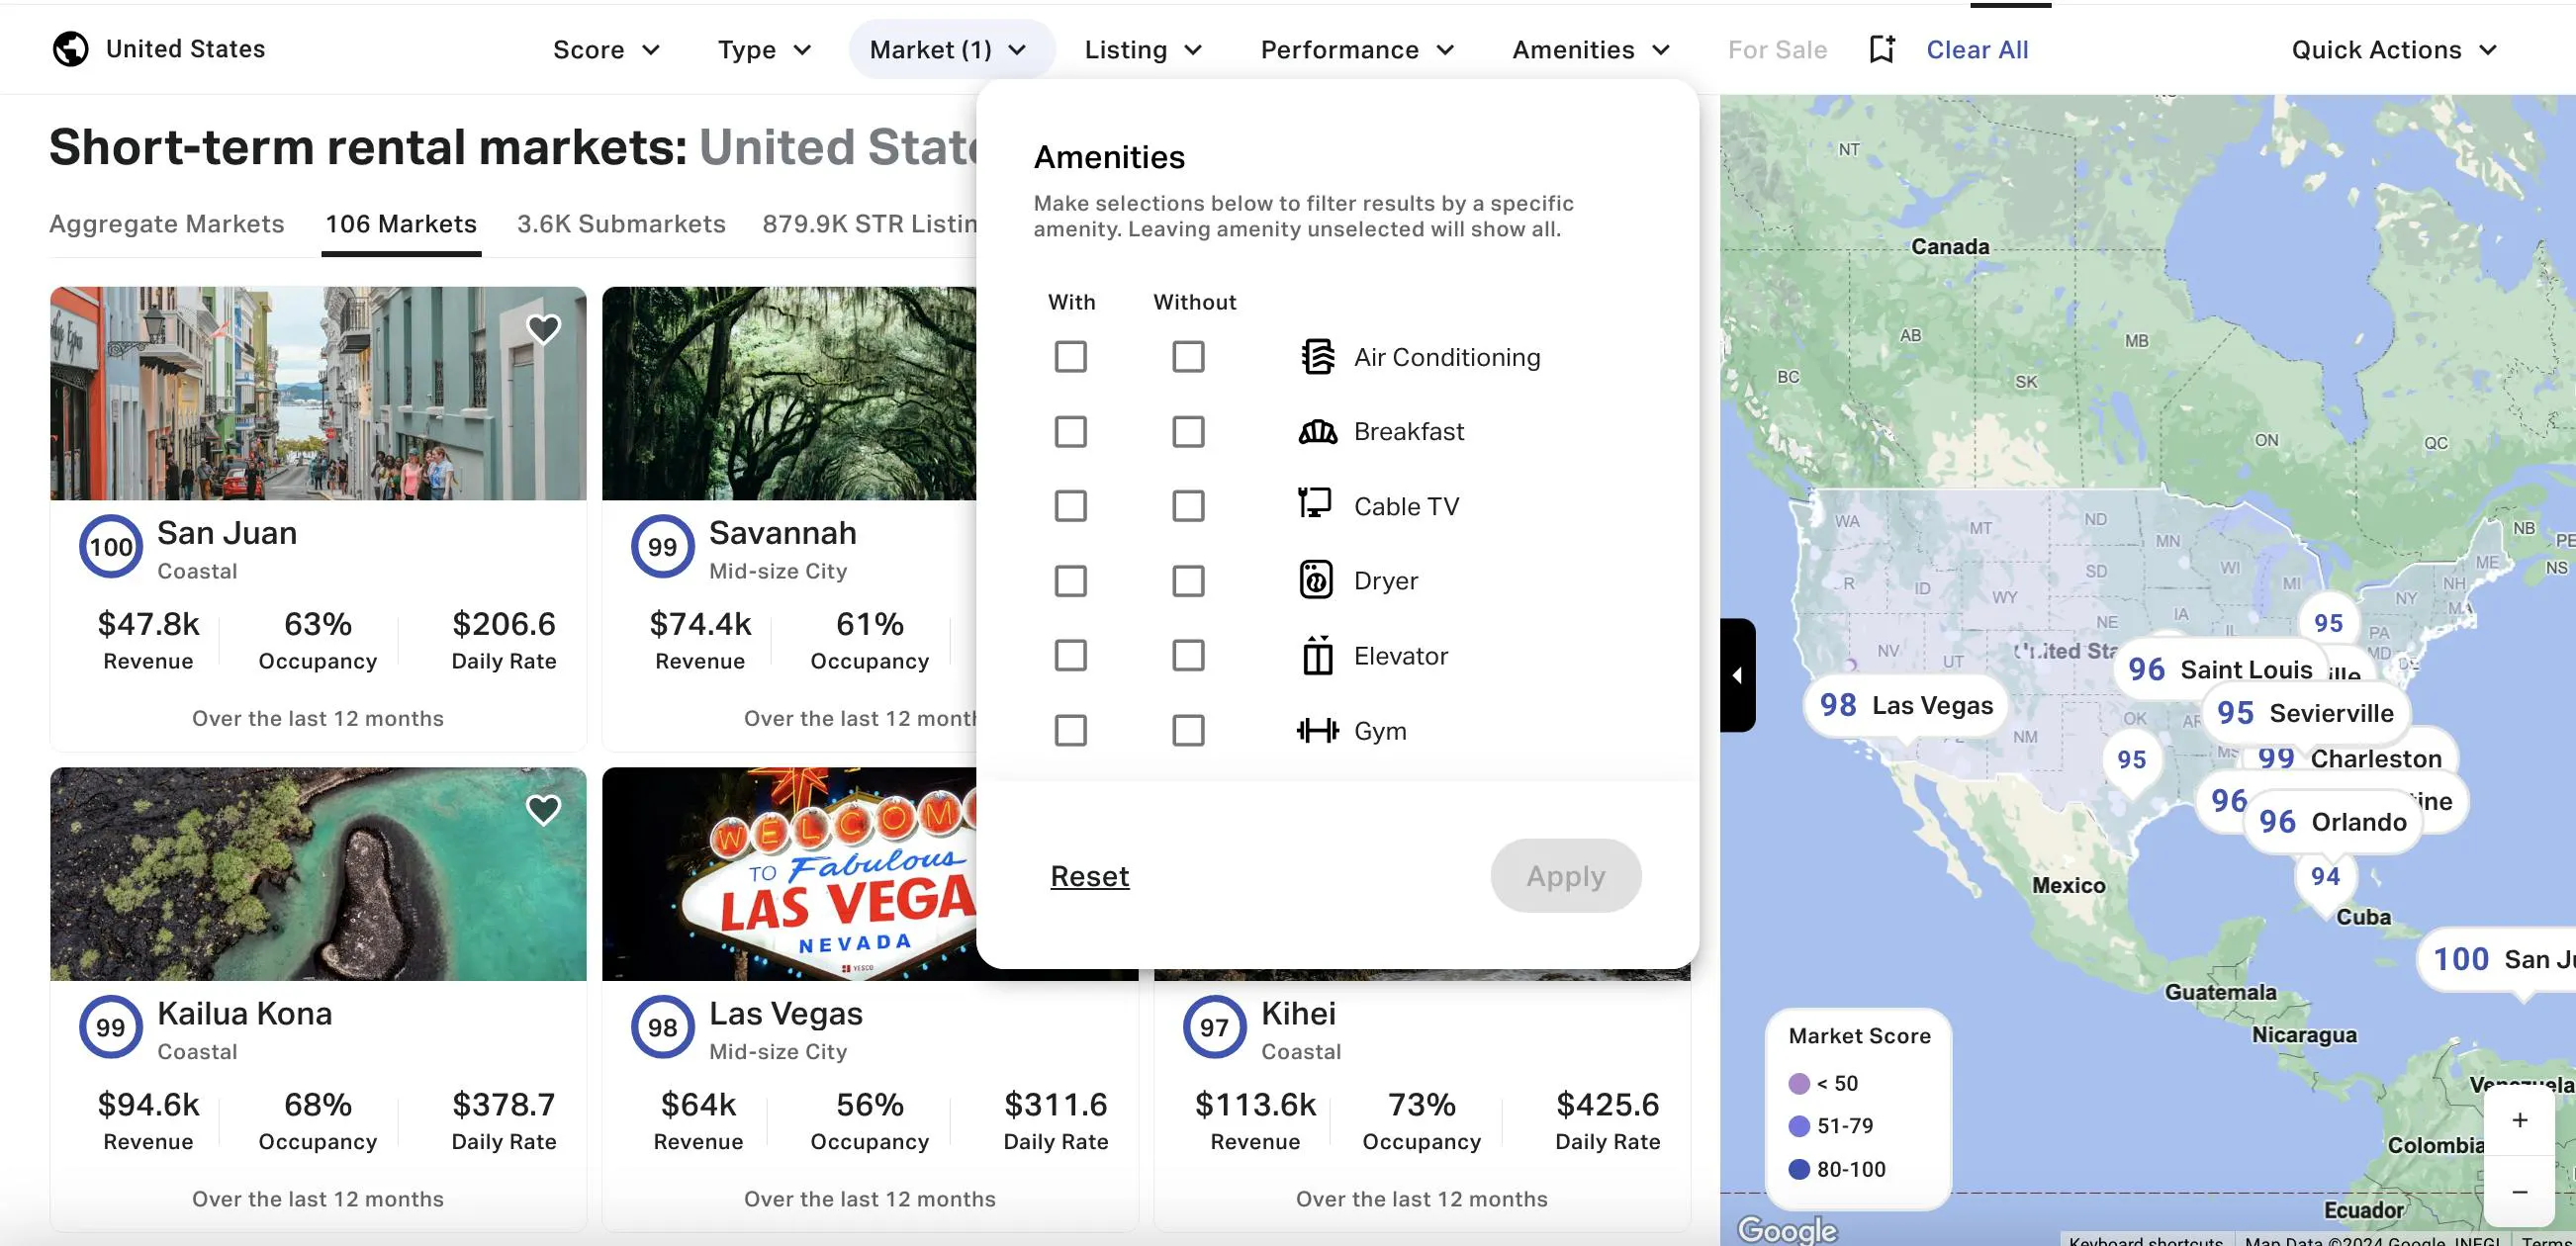Check With Cable TV checkbox
This screenshot has height=1246, width=2576.
[1070, 506]
